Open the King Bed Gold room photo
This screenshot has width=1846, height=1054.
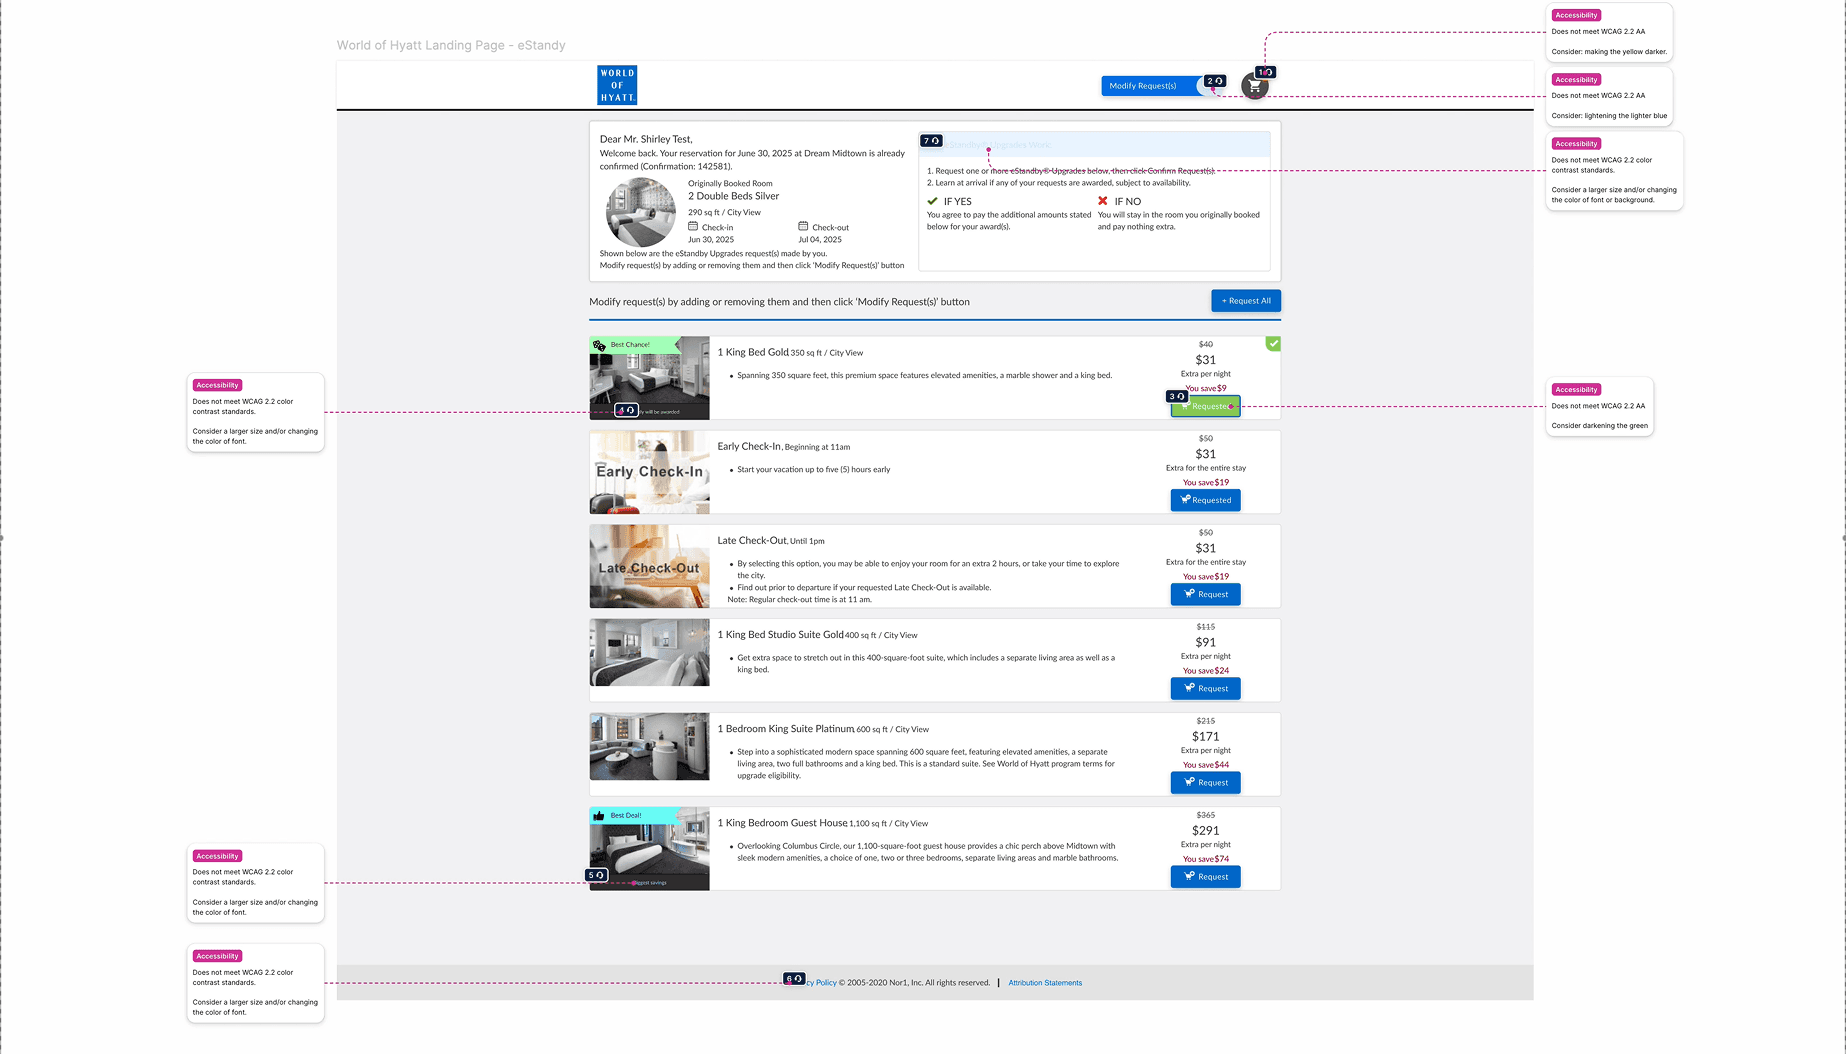pyautogui.click(x=650, y=378)
